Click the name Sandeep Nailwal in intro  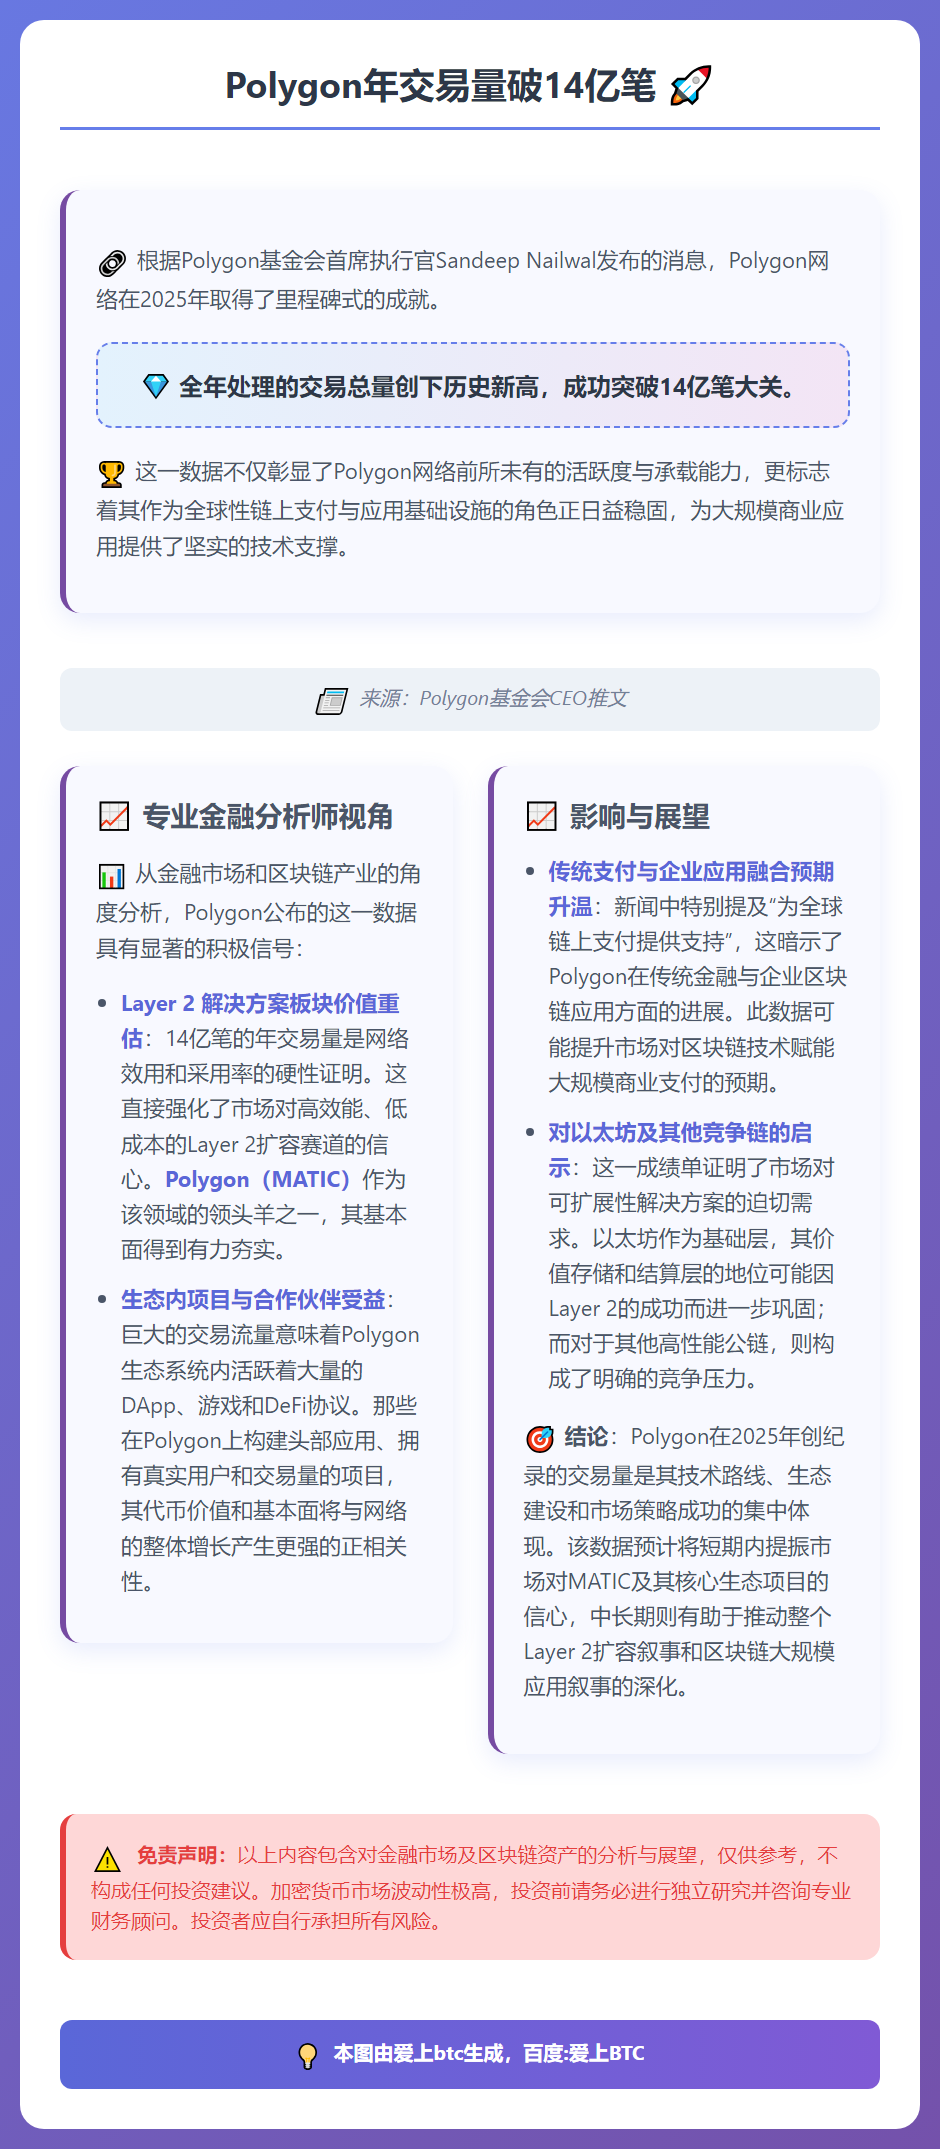[515, 261]
